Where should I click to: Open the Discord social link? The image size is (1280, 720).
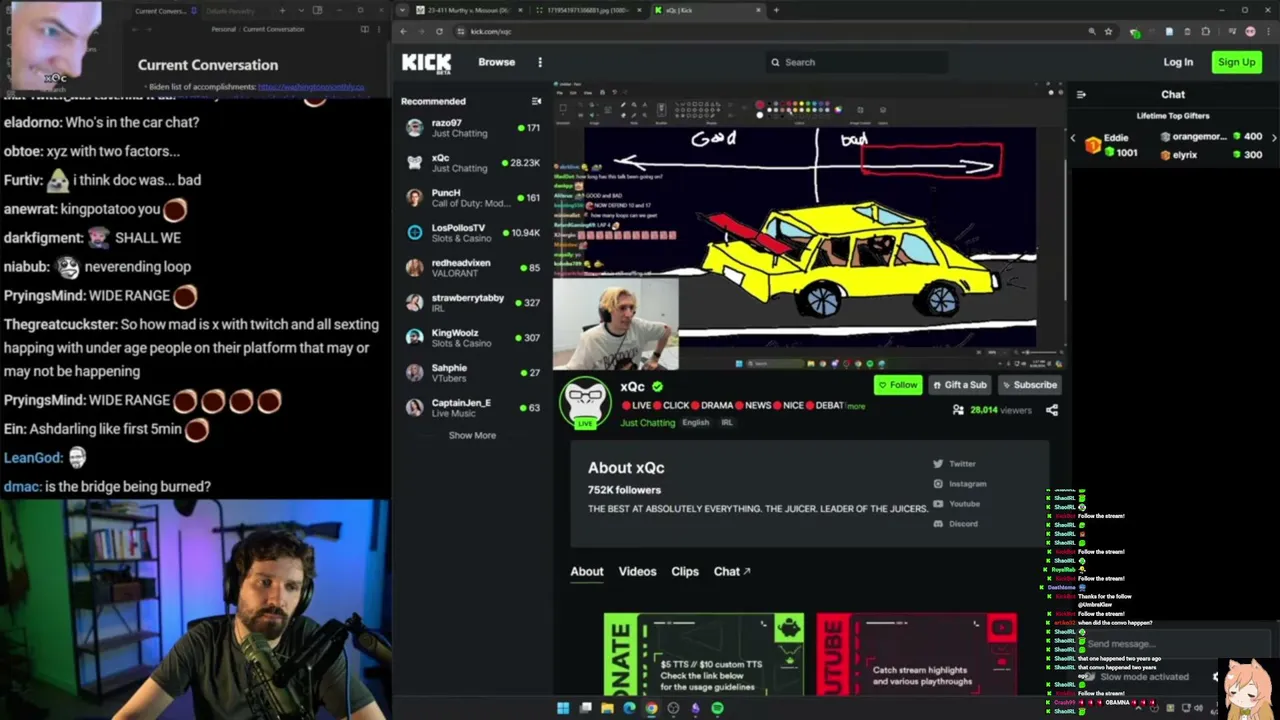coord(955,524)
